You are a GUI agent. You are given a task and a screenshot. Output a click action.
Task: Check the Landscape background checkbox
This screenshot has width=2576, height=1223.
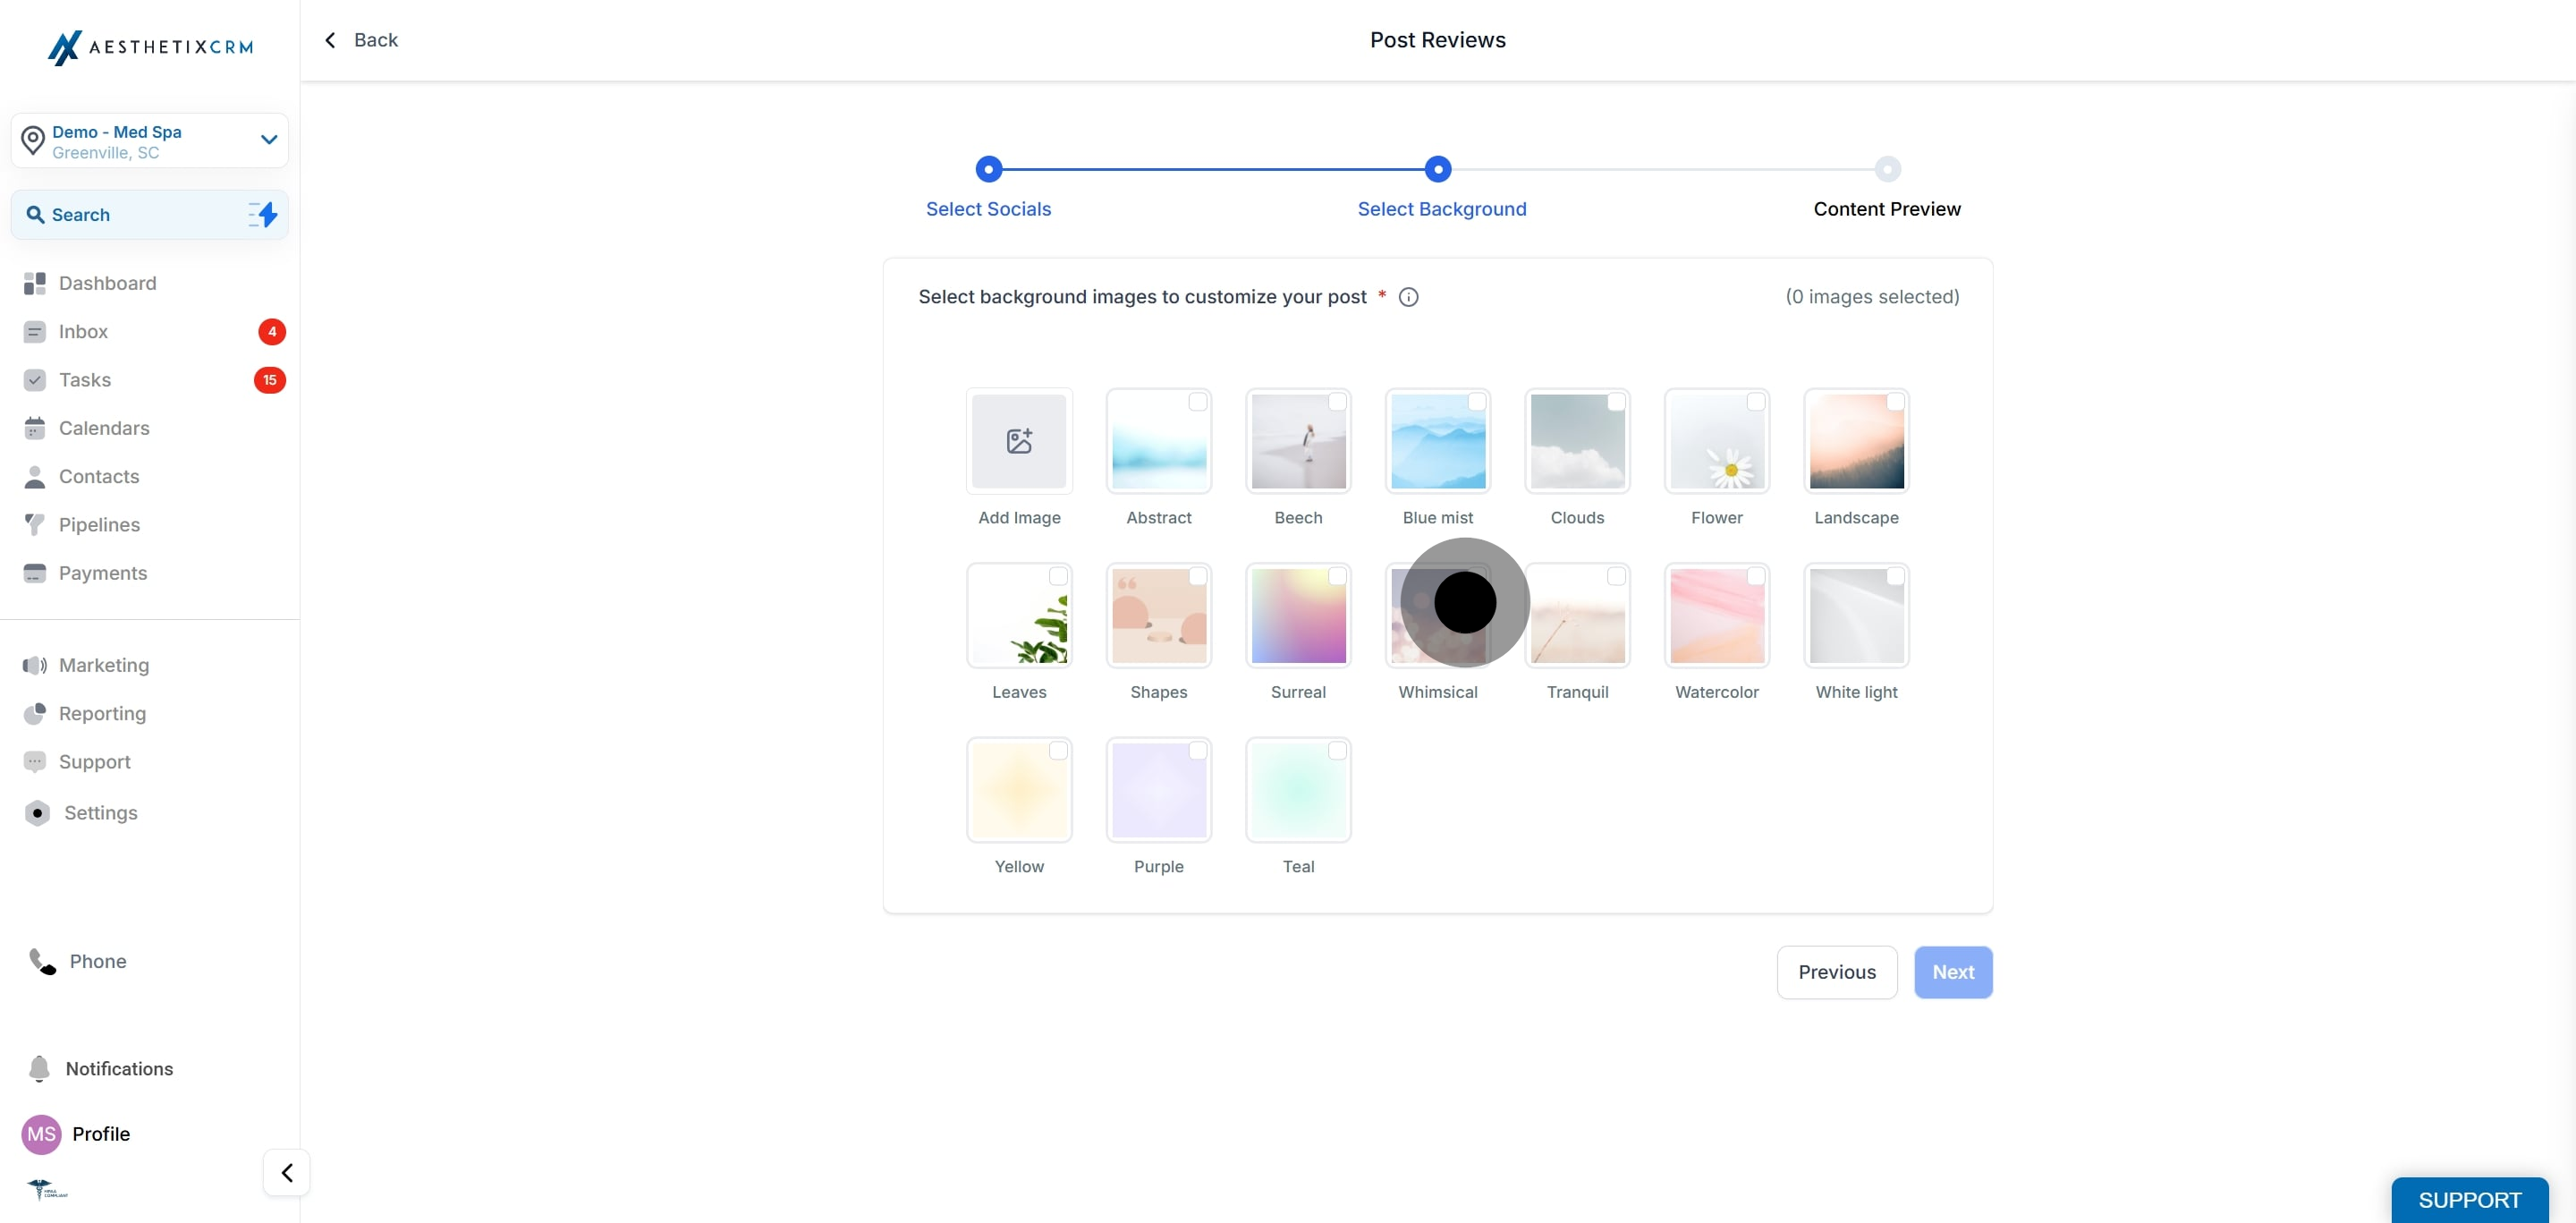[x=1895, y=402]
